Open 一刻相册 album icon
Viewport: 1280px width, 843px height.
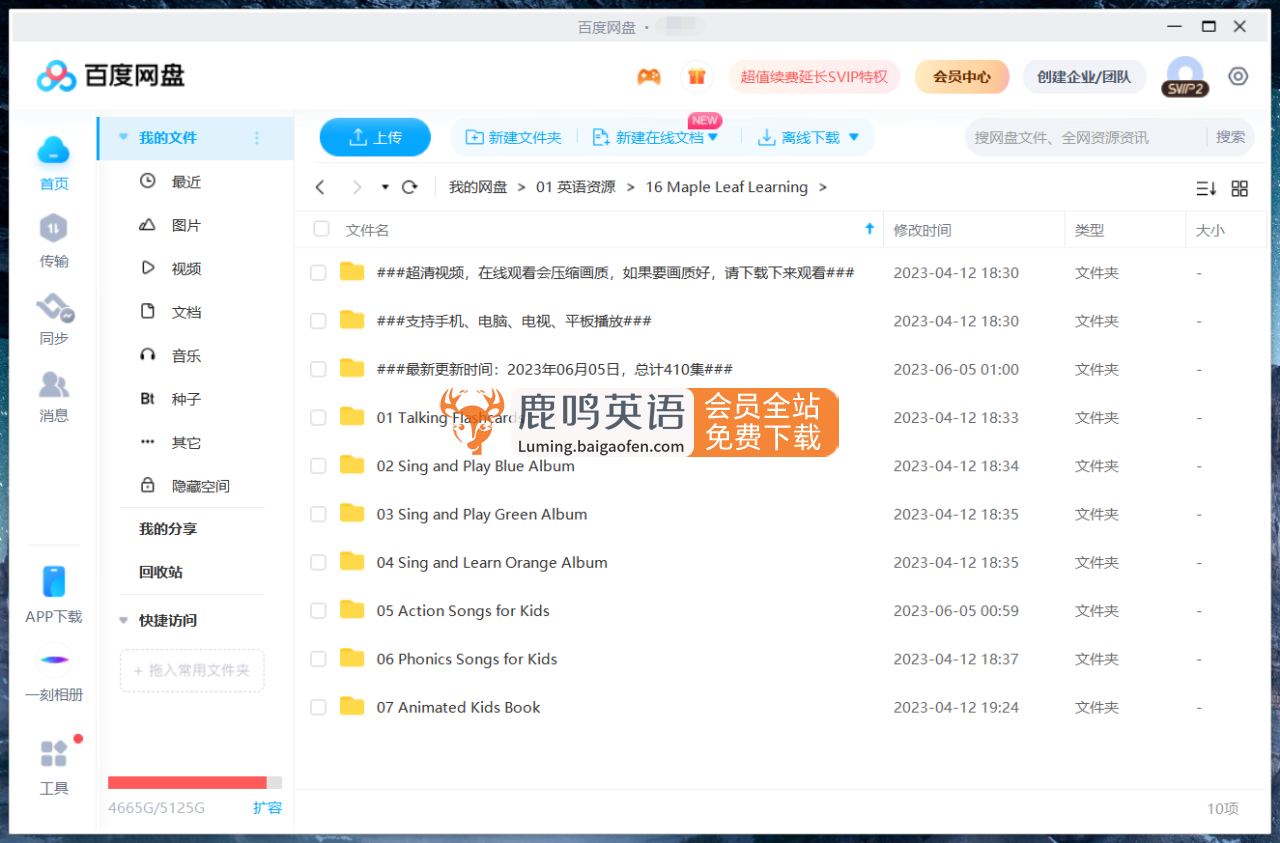coord(54,660)
